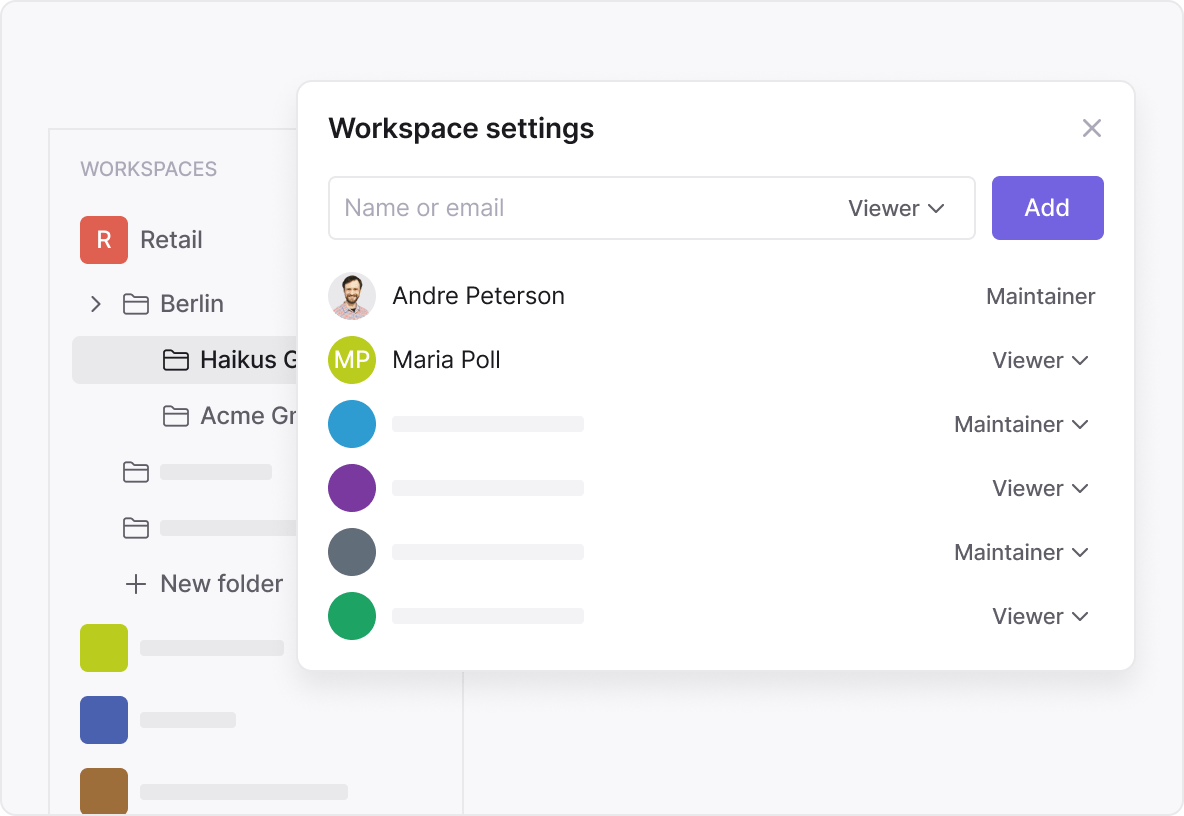The image size is (1184, 816).
Task: Open the Viewer role dropdown in input
Action: (x=896, y=208)
